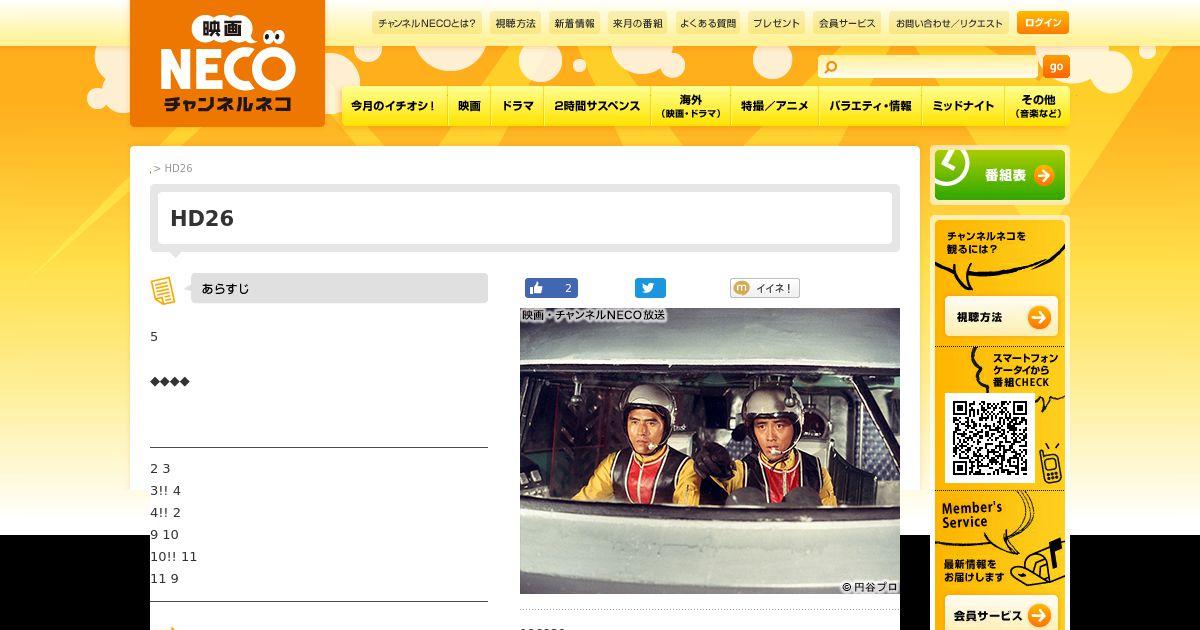The width and height of the screenshot is (1200, 630).
Task: Click arrow icon on sidebar 視聴方法 button
Action: coord(1039,318)
